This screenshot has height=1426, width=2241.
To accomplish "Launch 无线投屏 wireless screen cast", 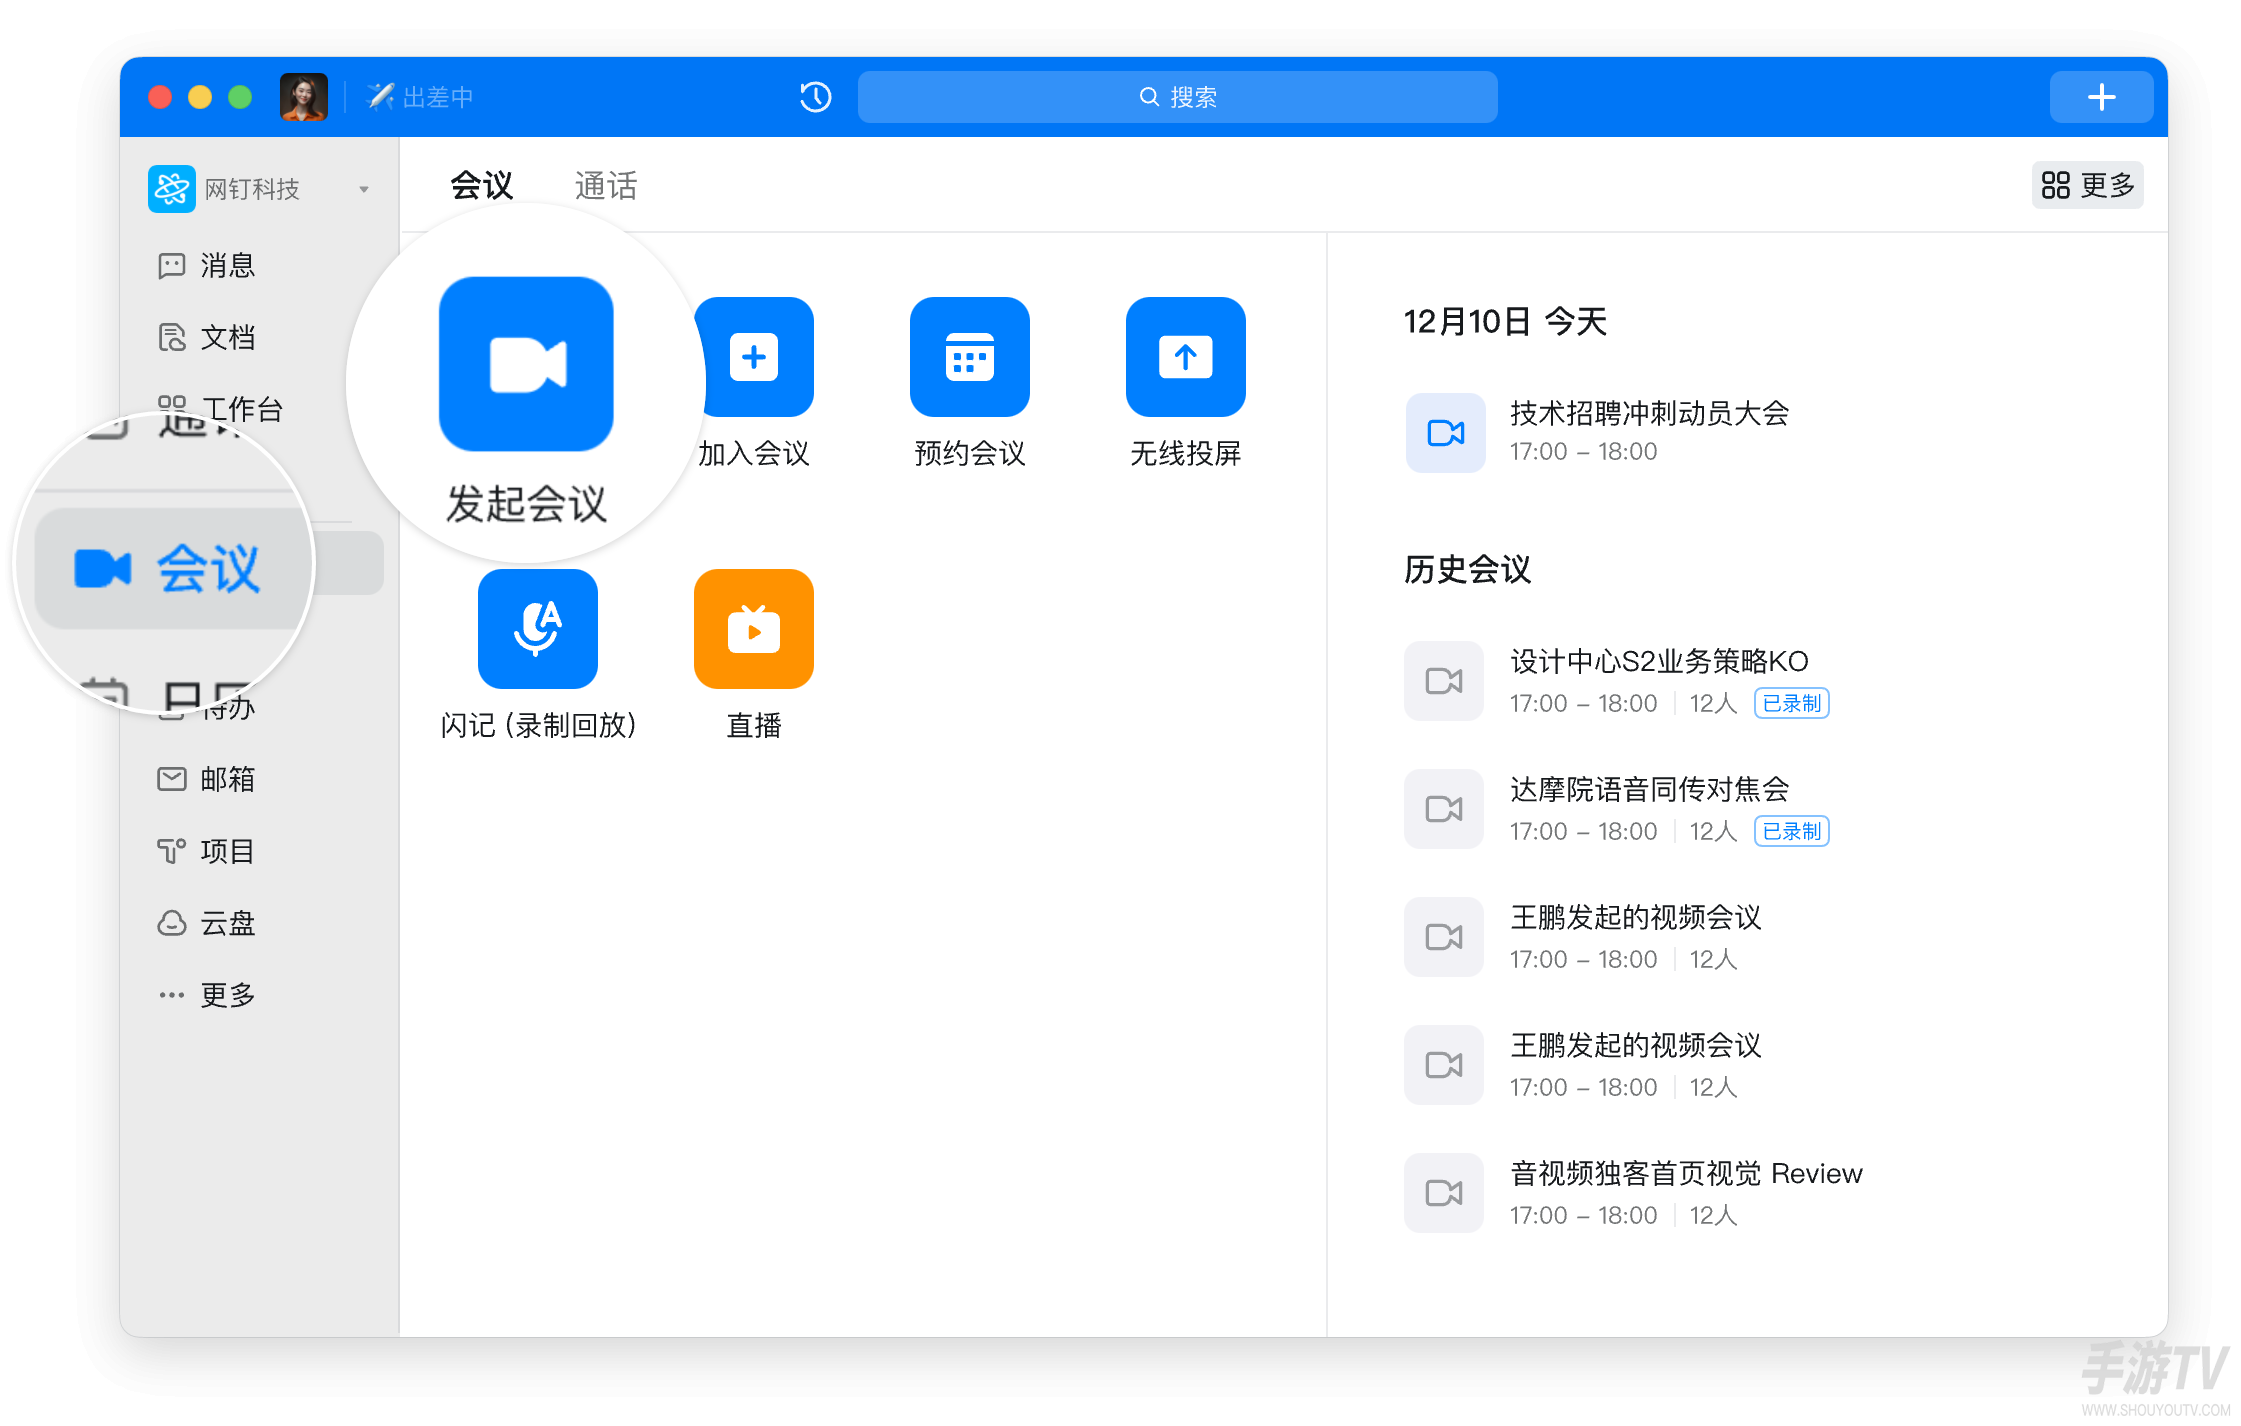I will pos(1186,357).
